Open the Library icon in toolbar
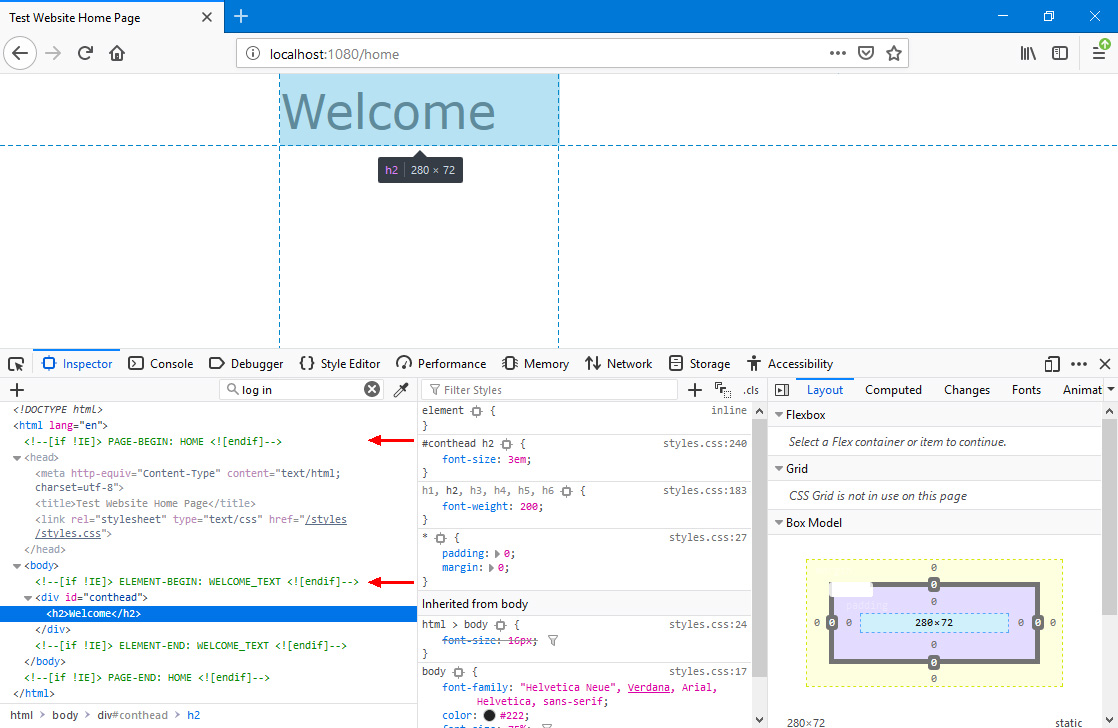This screenshot has width=1118, height=728. point(1027,53)
